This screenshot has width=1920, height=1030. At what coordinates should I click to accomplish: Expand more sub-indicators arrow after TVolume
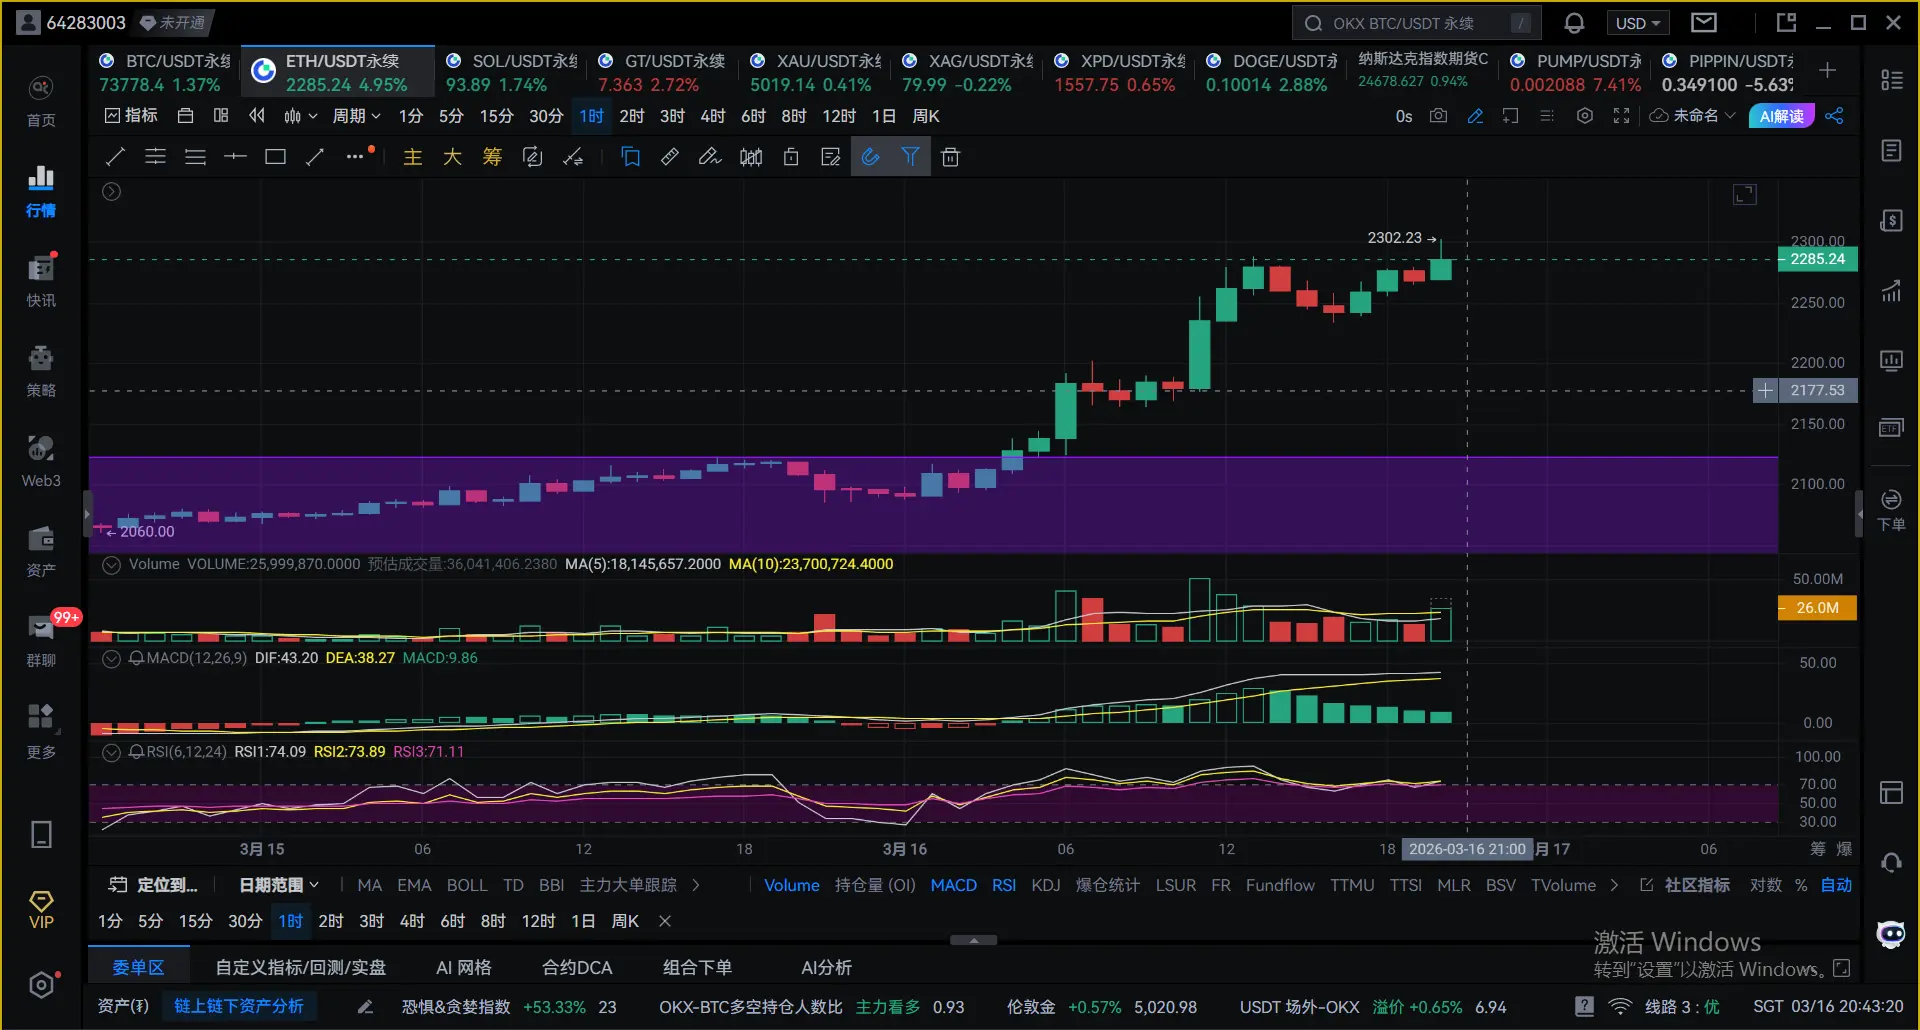(x=1614, y=885)
